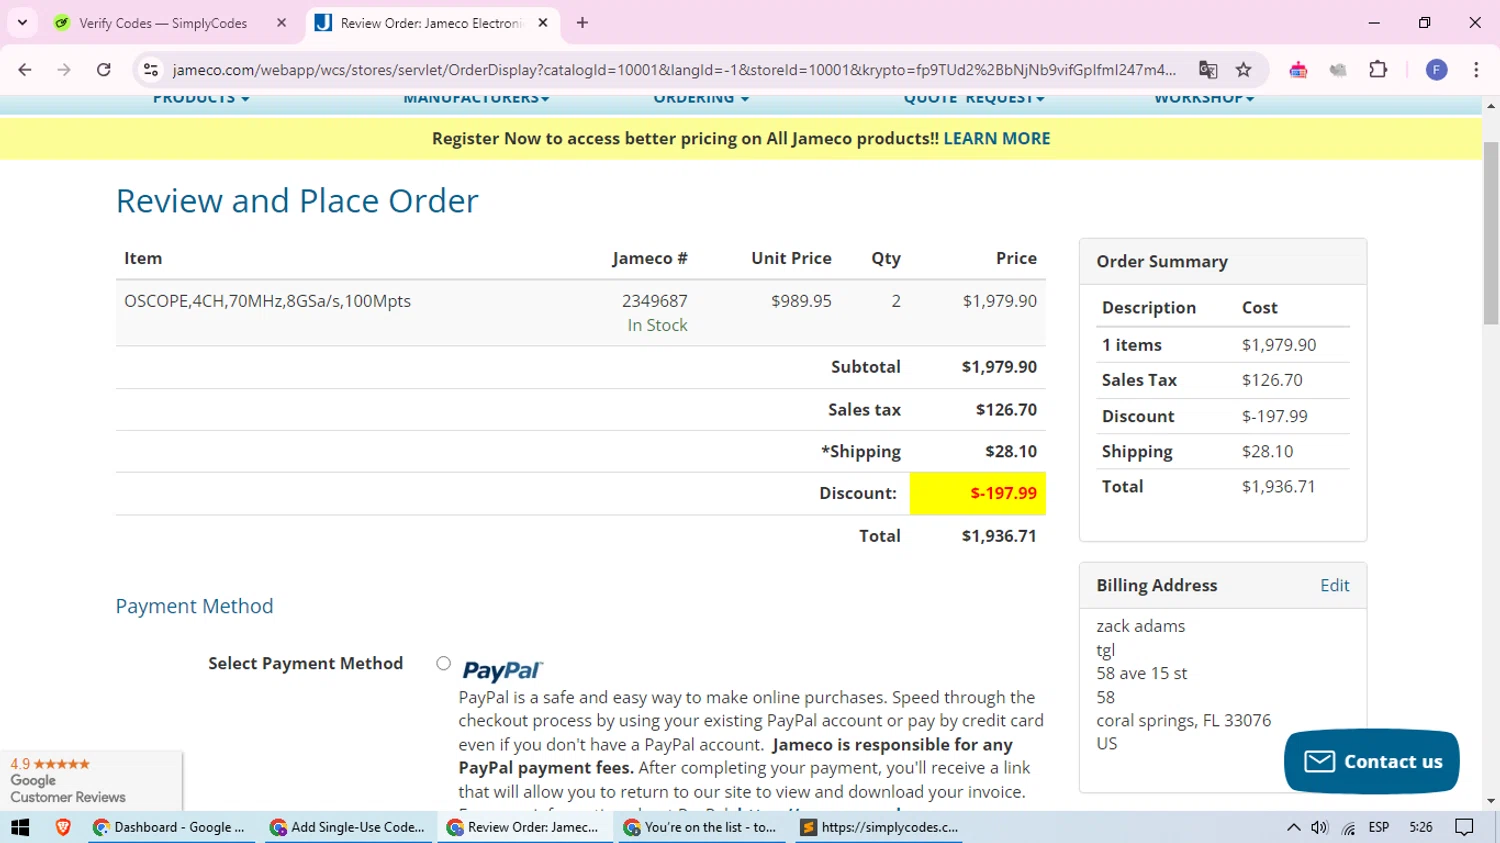Select the PayPal payment radio button
The image size is (1500, 843).
point(443,663)
